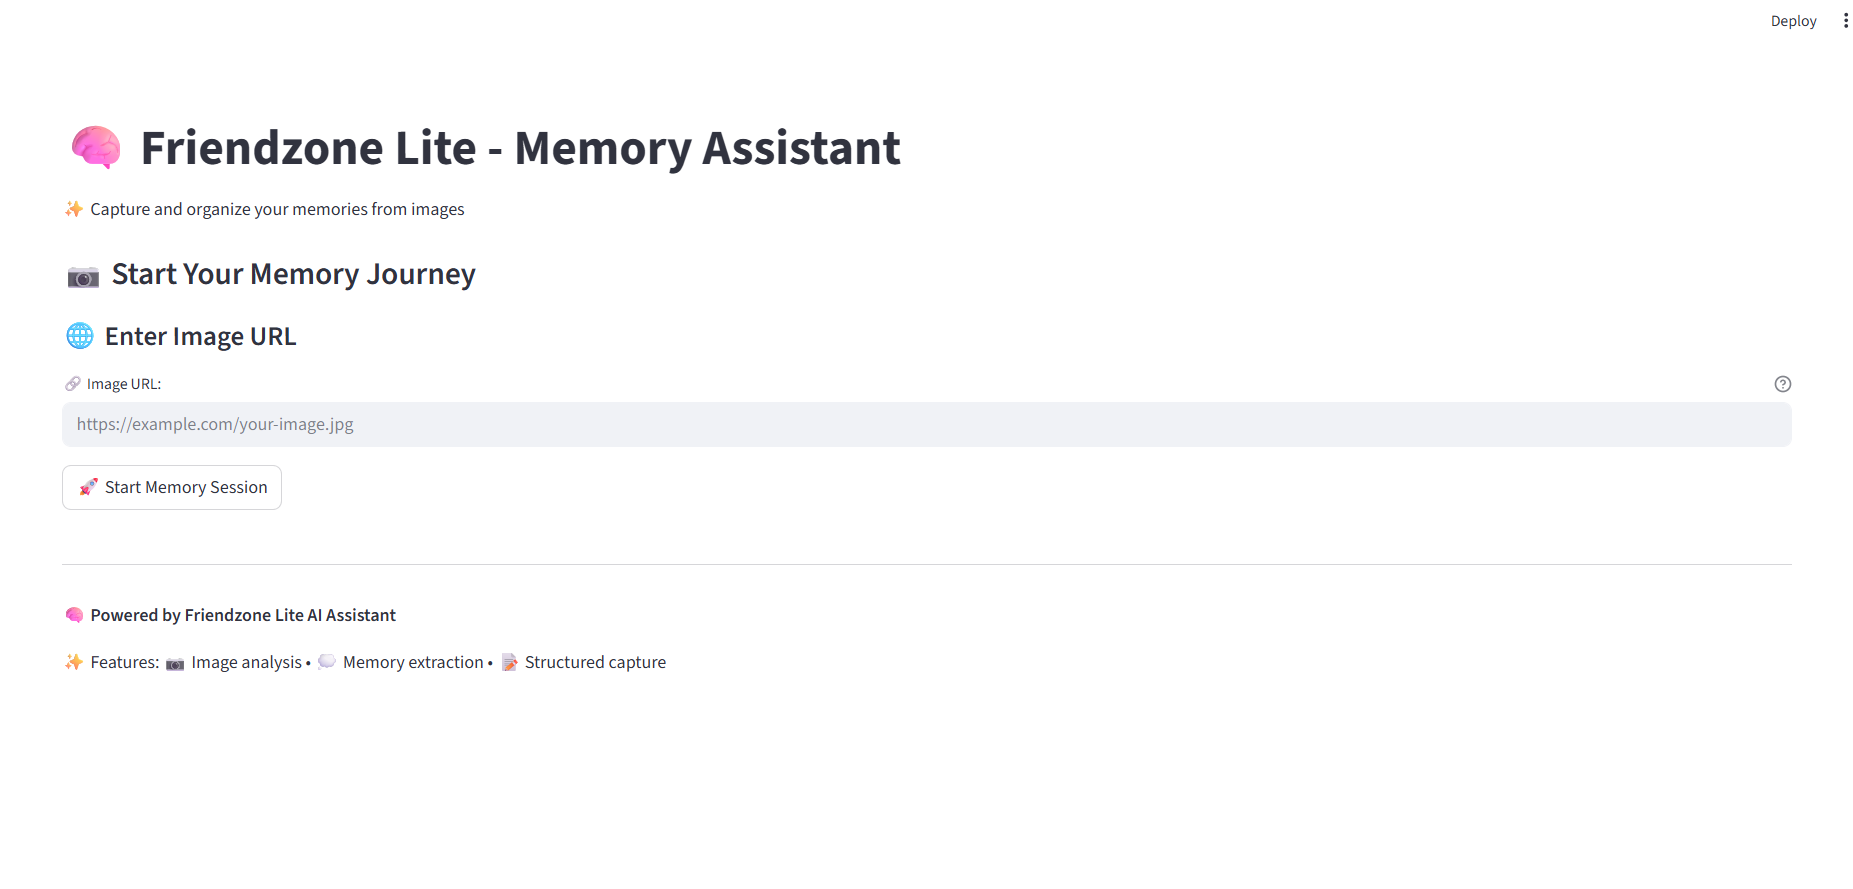1853x889 pixels.
Task: Click the Powered by Friendzone Lite text
Action: pyautogui.click(x=243, y=615)
